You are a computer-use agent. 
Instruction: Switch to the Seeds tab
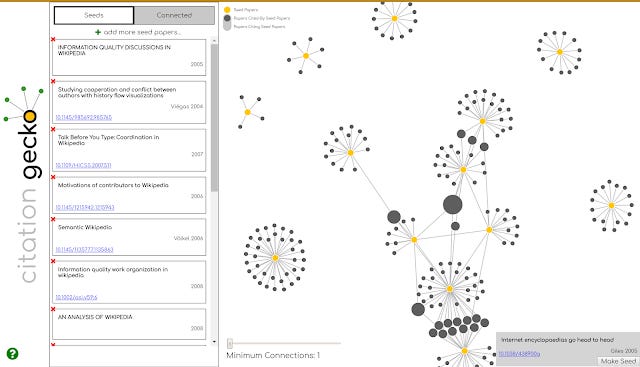[94, 15]
